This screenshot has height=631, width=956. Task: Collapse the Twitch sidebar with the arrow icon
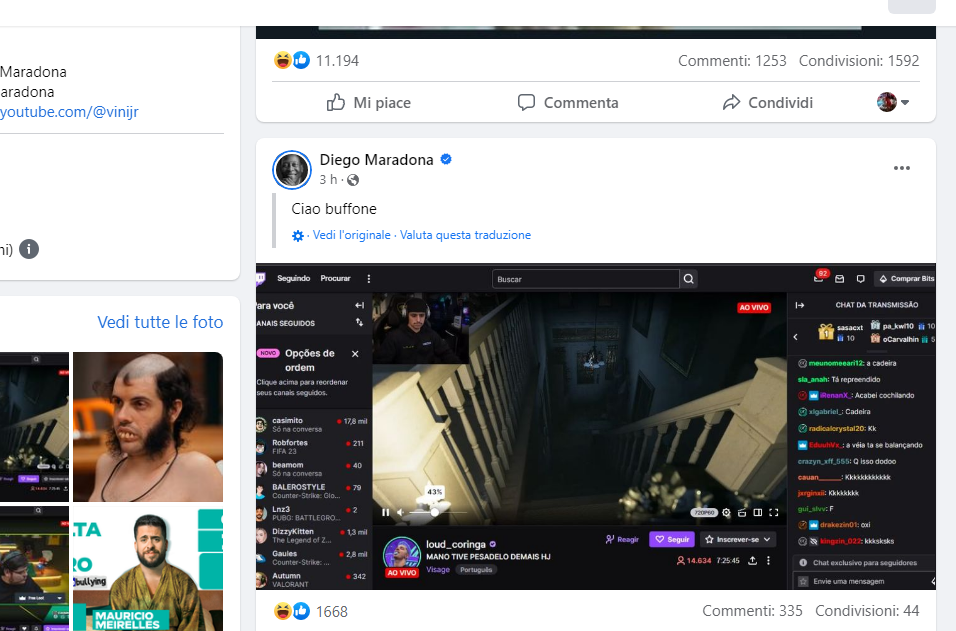tap(359, 305)
